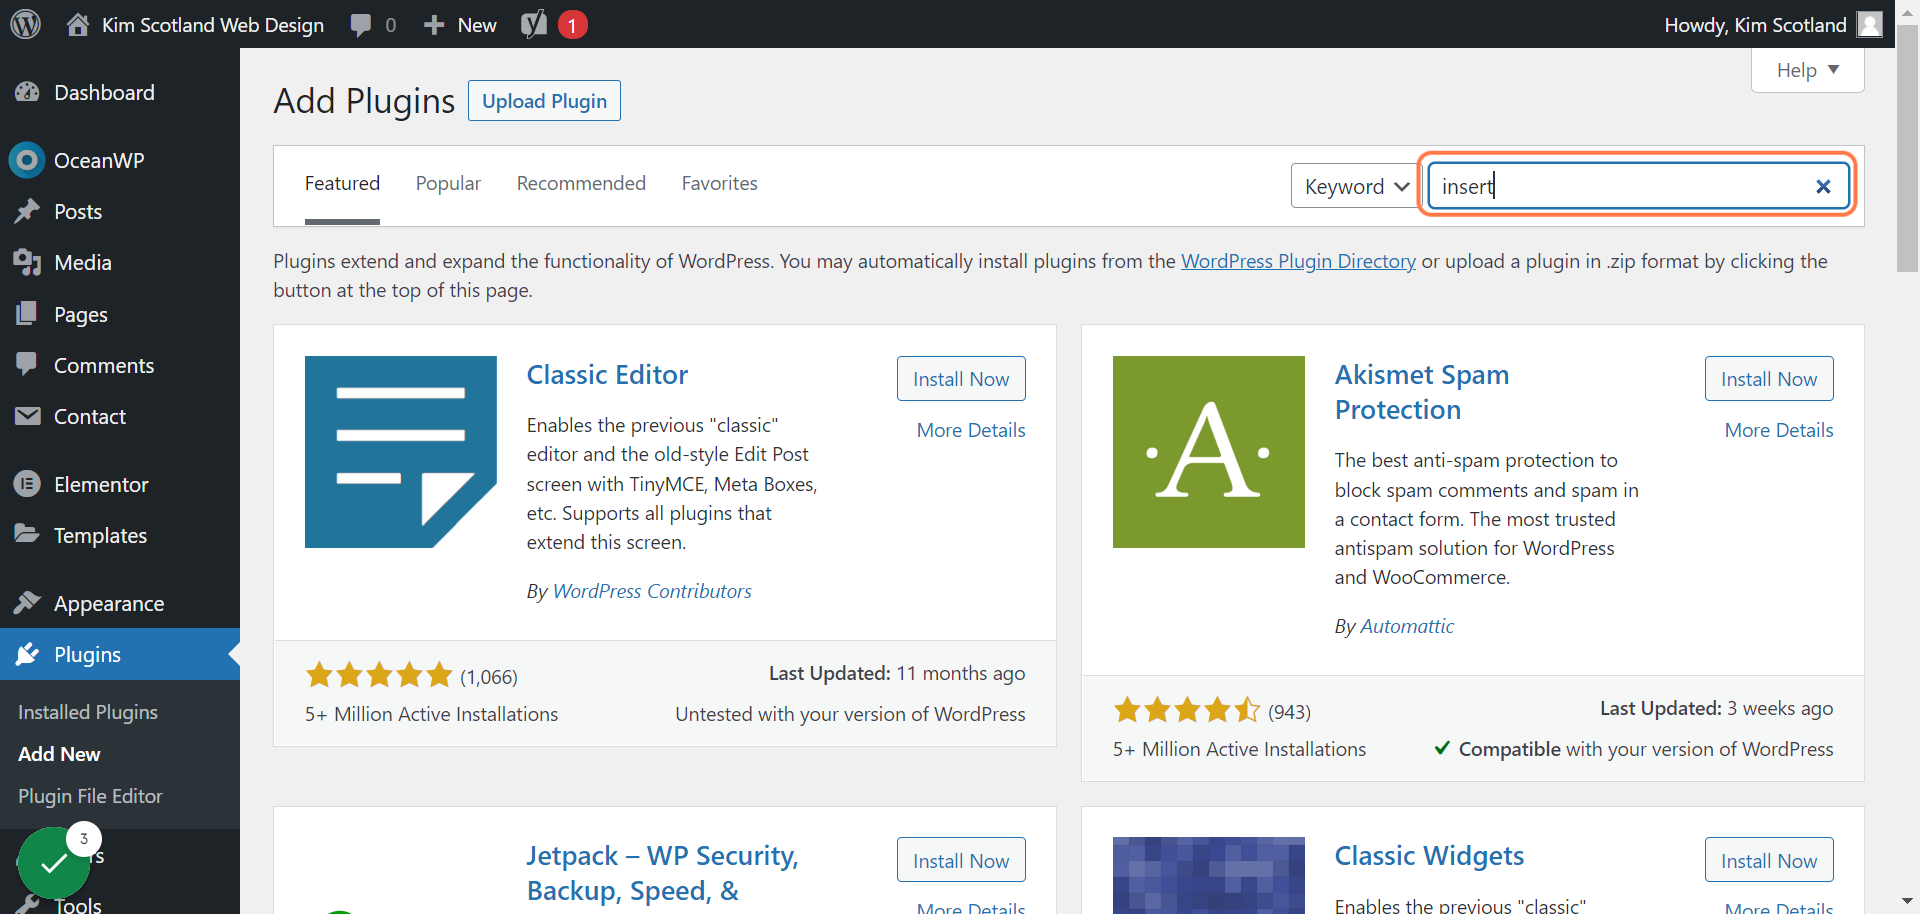Click '5+ Million Active Installations' under Classic Editor
Screen dimensions: 1920x914
tap(431, 714)
